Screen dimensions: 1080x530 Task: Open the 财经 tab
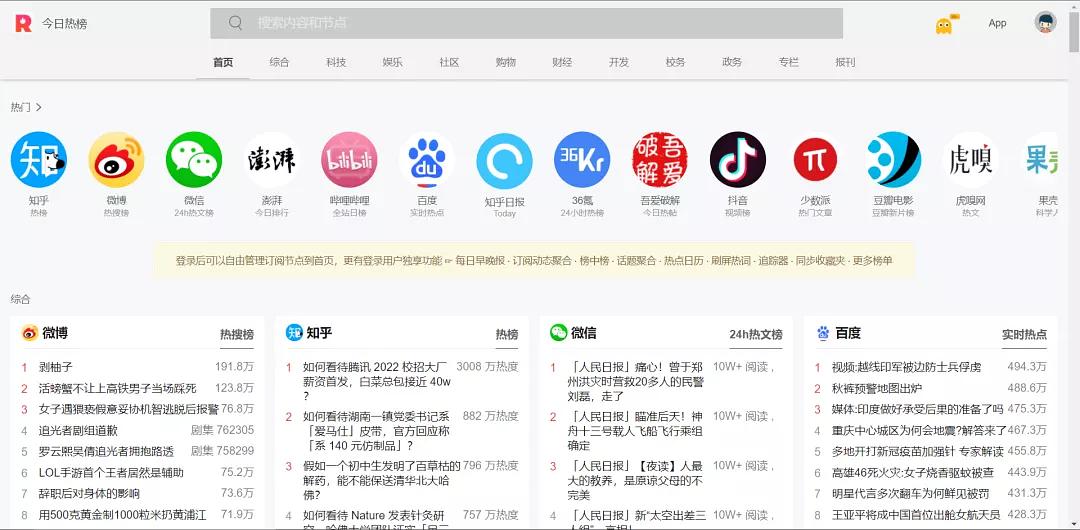click(562, 62)
